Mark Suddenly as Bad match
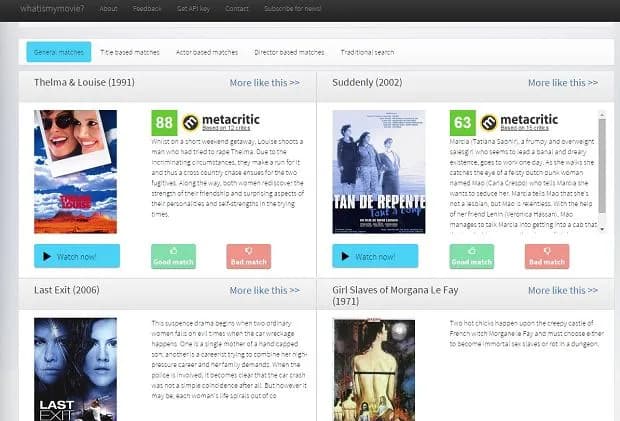 click(x=545, y=256)
